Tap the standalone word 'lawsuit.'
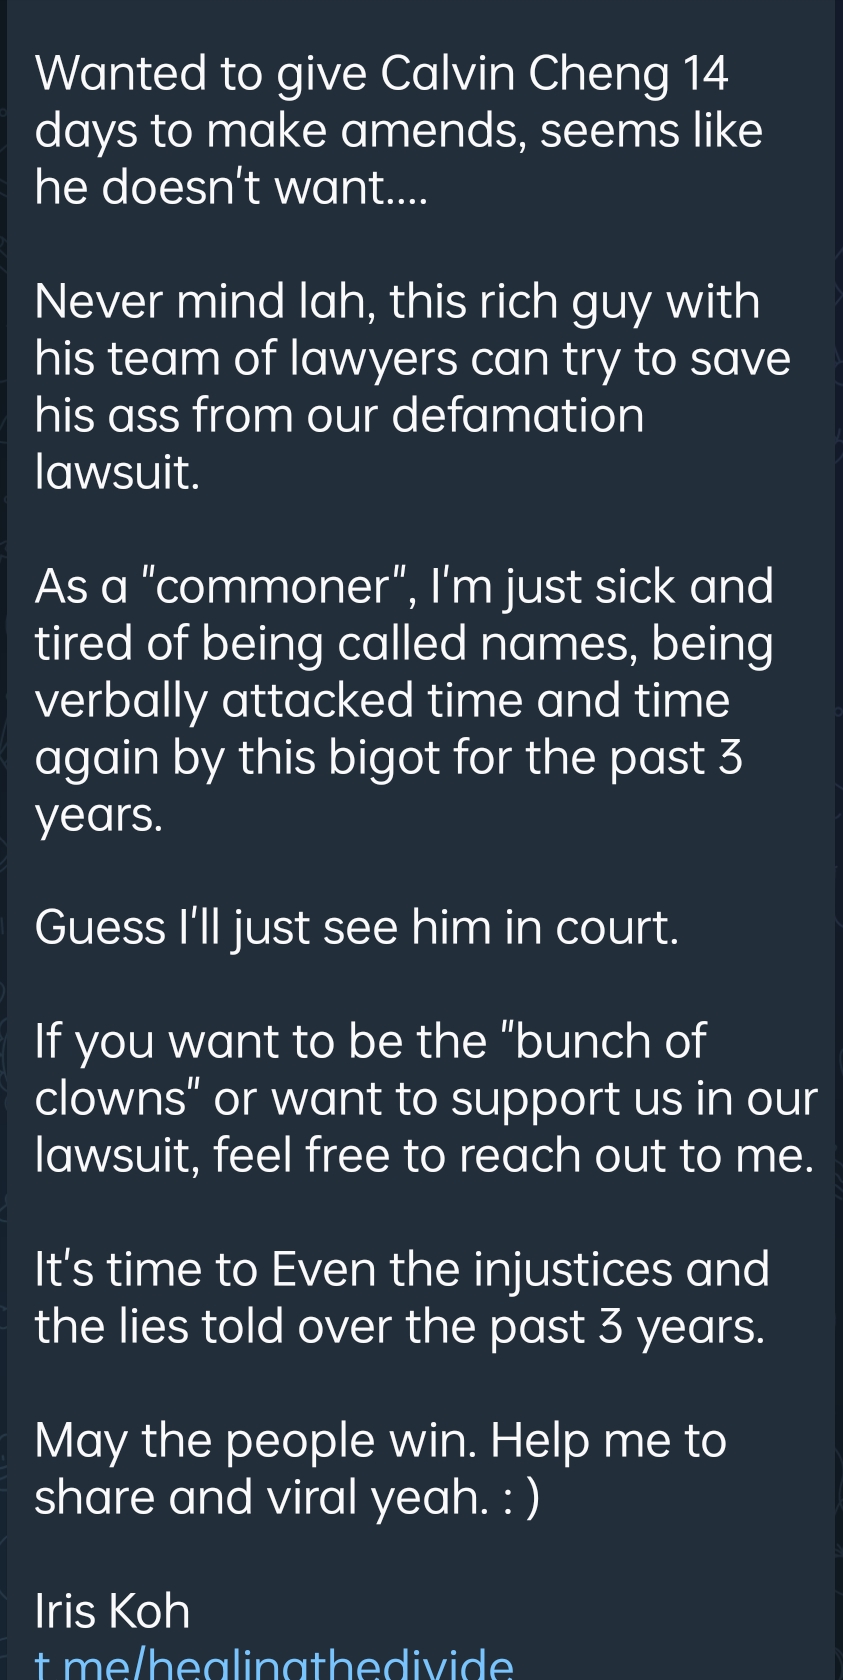The height and width of the screenshot is (1680, 843). coord(118,472)
